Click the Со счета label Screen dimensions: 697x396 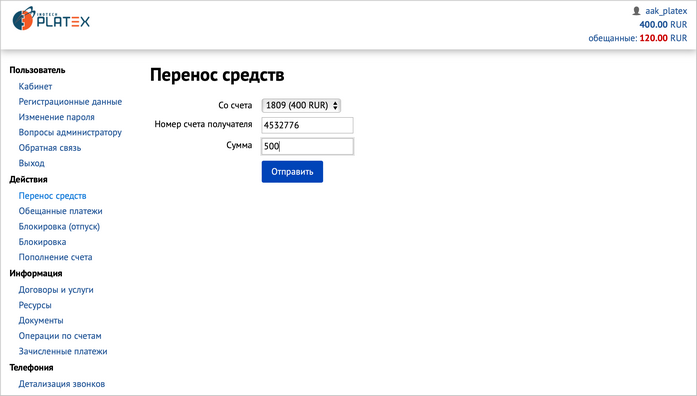pyautogui.click(x=235, y=105)
